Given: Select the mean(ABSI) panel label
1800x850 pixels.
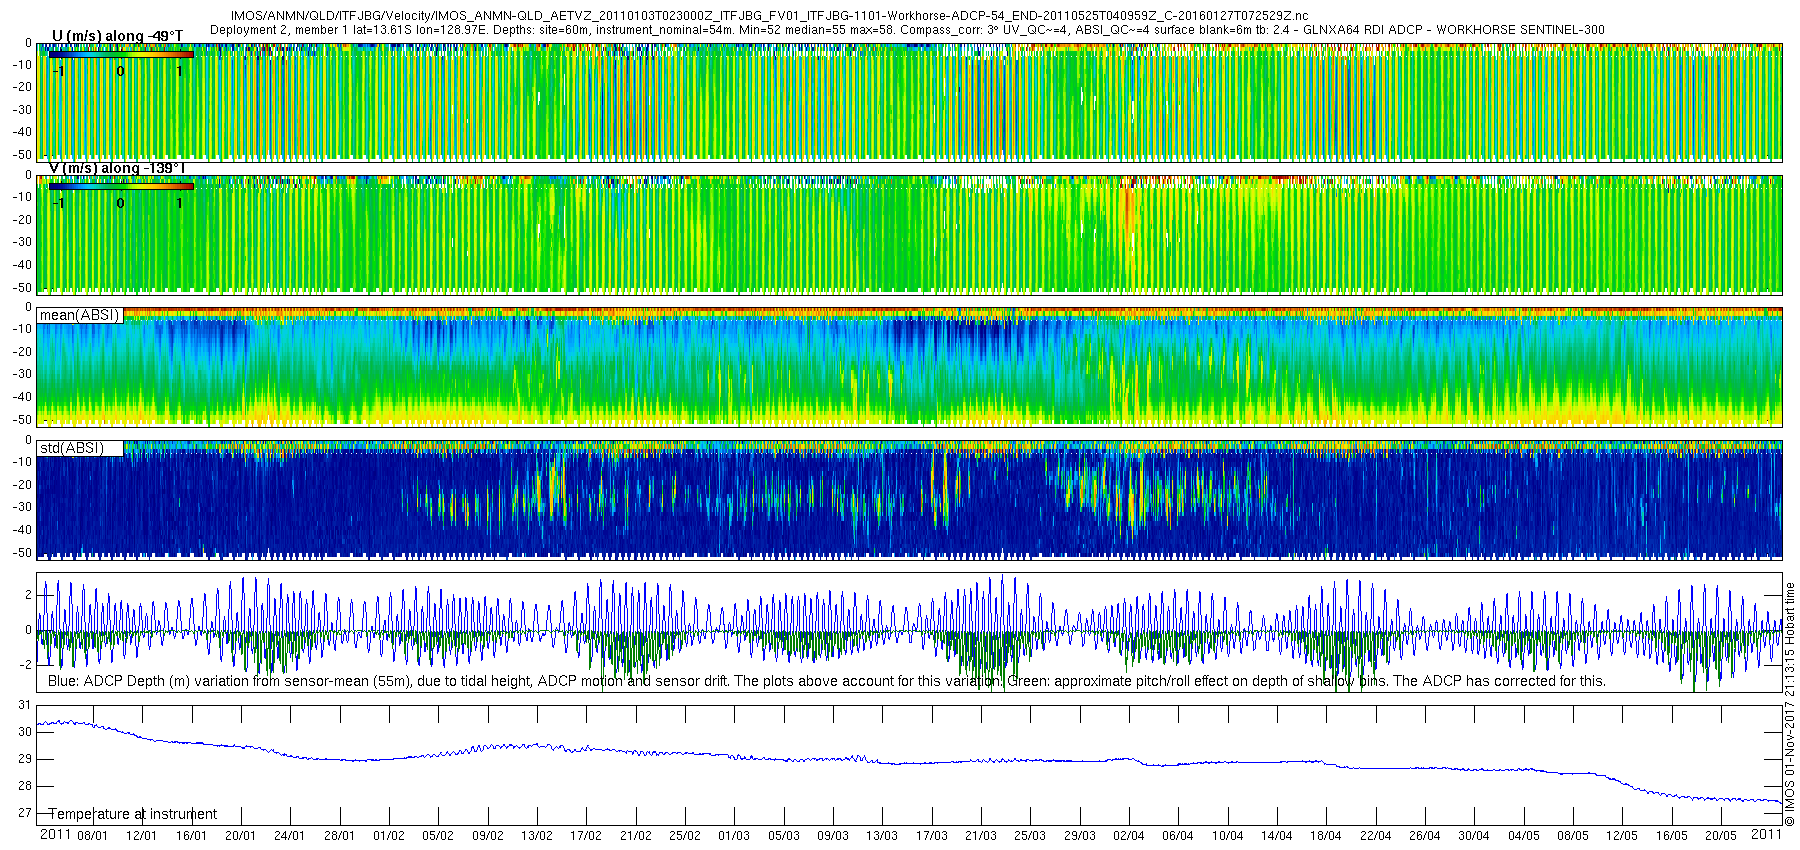Looking at the screenshot, I should pos(79,315).
